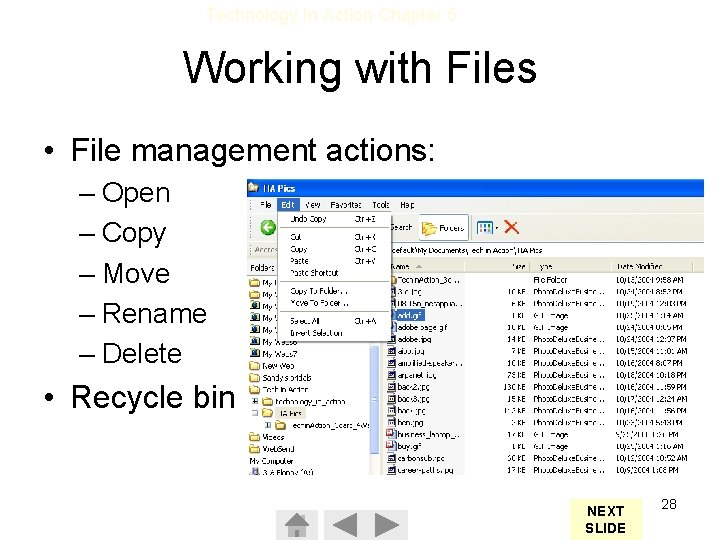Choose Cut in the Edit menu
720x540 pixels.
click(334, 237)
